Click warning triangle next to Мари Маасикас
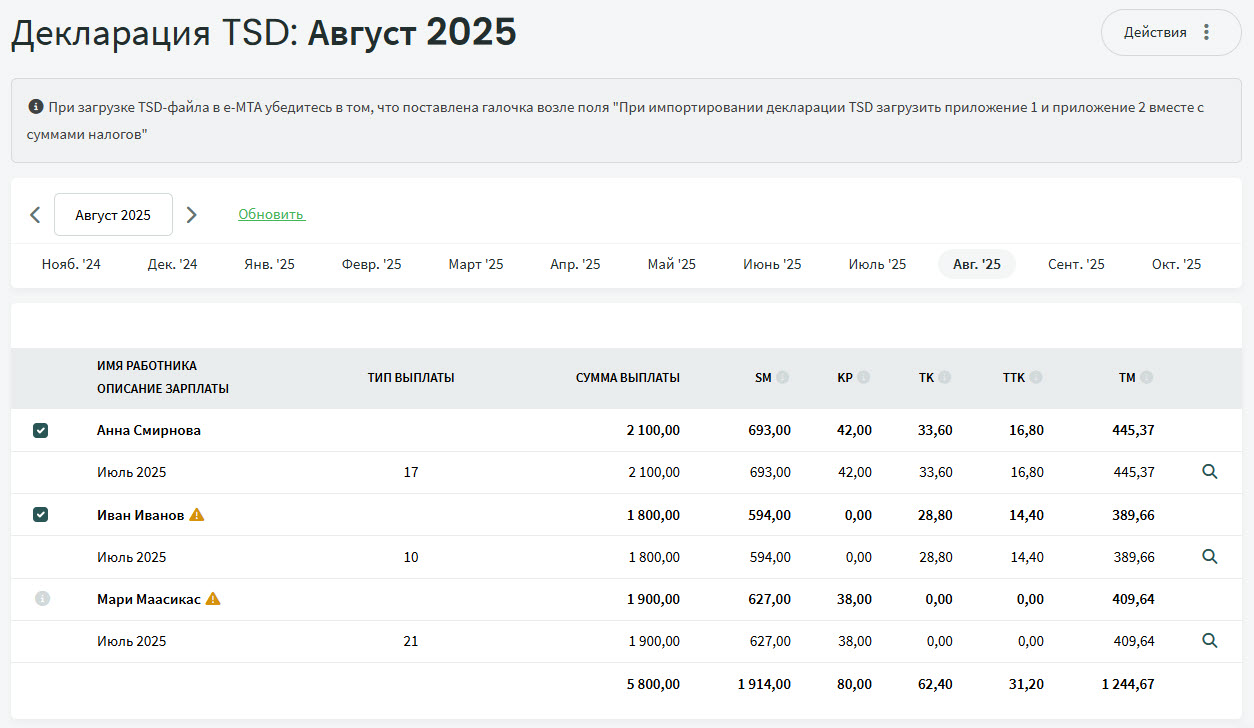The height and width of the screenshot is (728, 1254). pyautogui.click(x=213, y=599)
